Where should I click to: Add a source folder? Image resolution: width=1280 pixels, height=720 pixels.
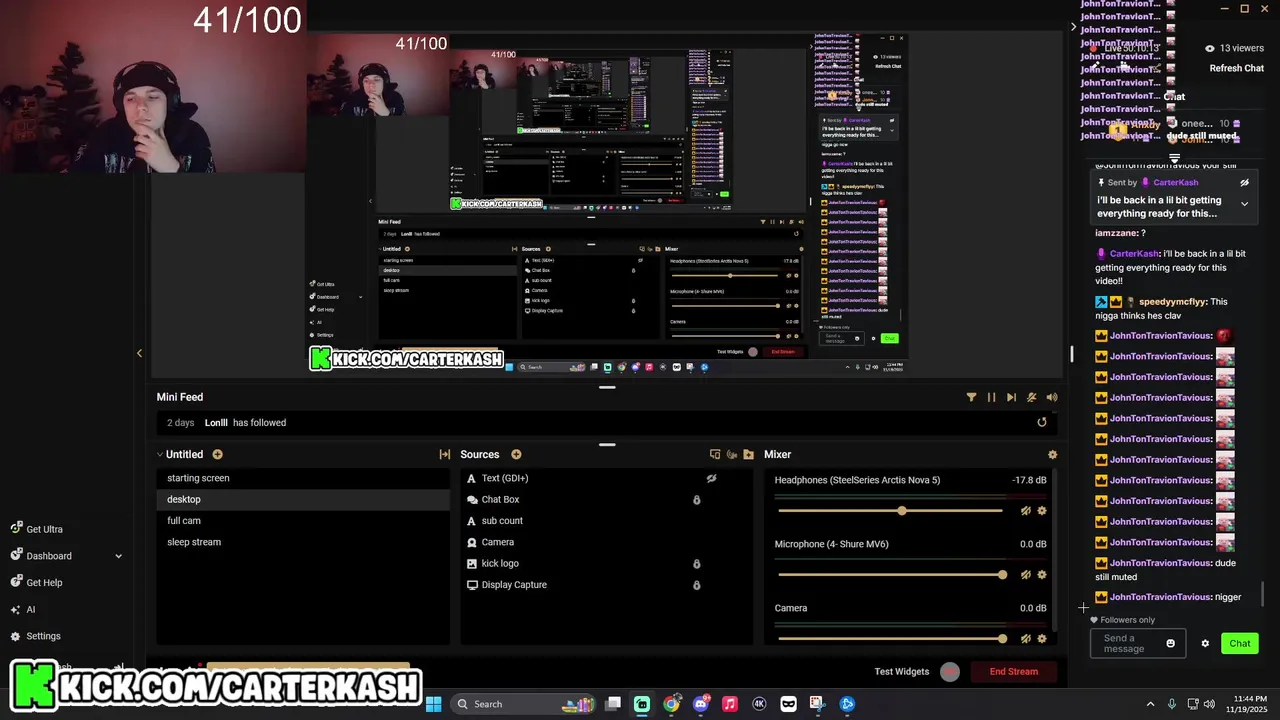point(748,454)
